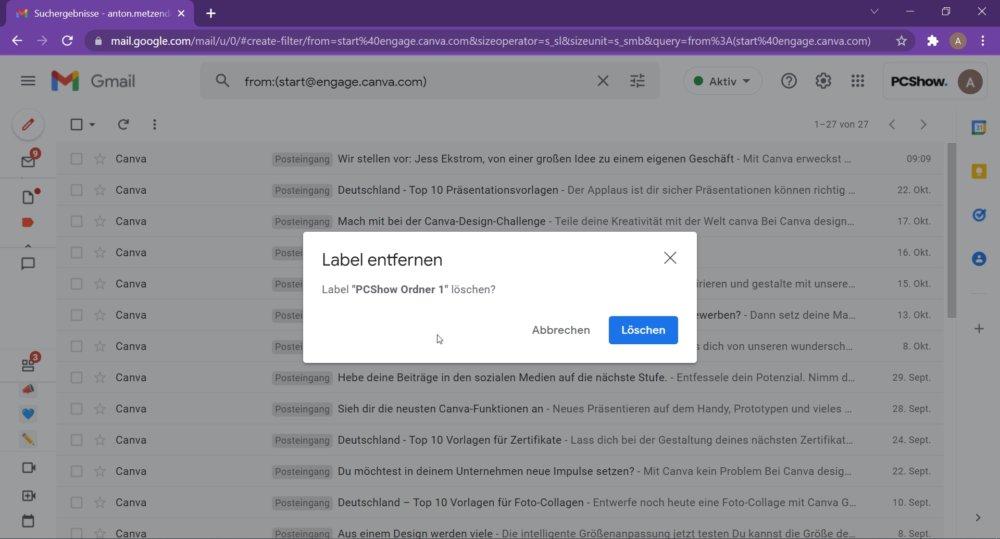Image resolution: width=1000 pixels, height=539 pixels.
Task: Collapse the sidebar section chevron
Action: (28, 246)
